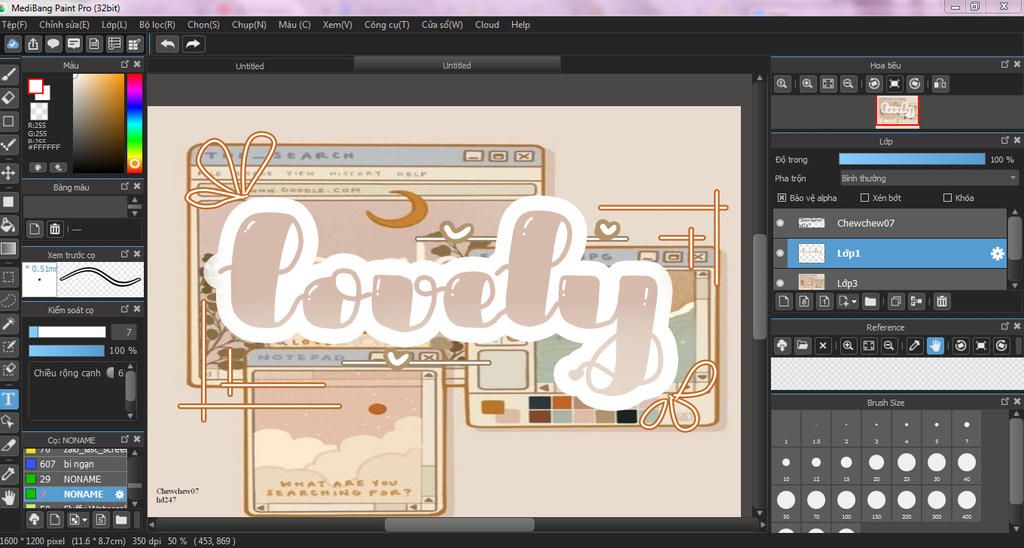Viewport: 1024px width, 548px height.
Task: Flip the canvas view in Navigator
Action: coord(940,84)
